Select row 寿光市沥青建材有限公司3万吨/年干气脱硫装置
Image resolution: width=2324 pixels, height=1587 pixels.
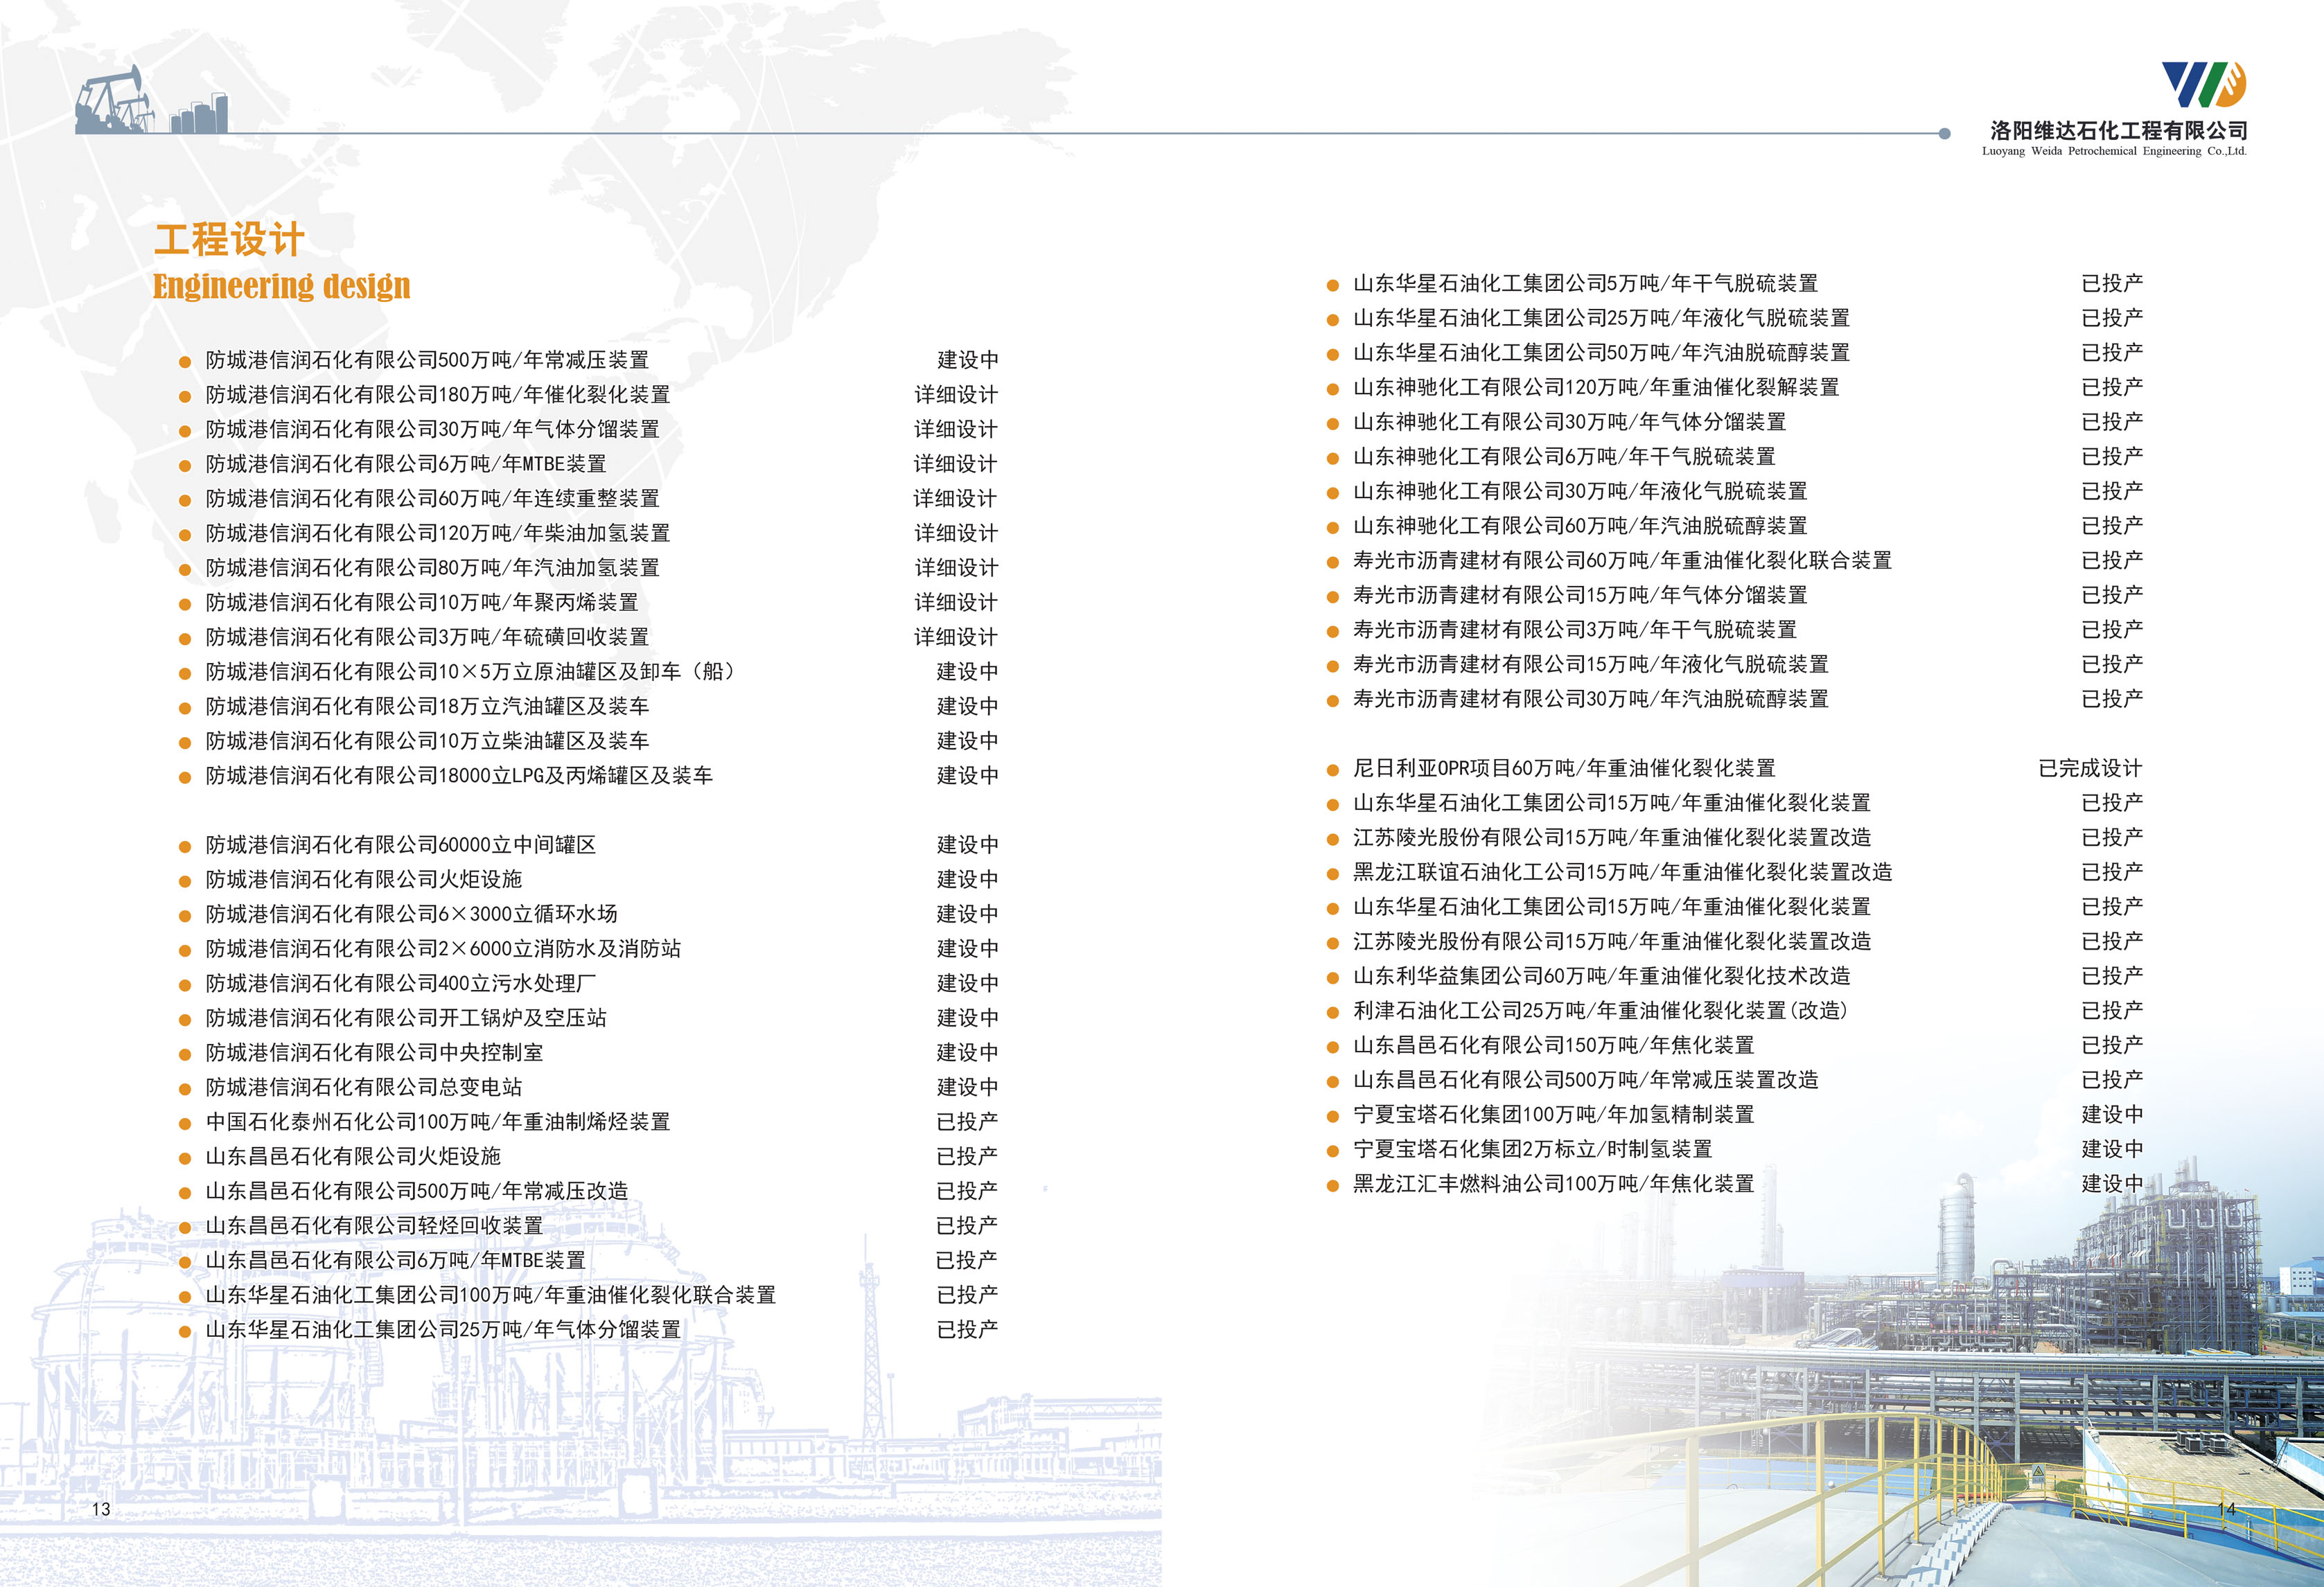click(x=1735, y=630)
